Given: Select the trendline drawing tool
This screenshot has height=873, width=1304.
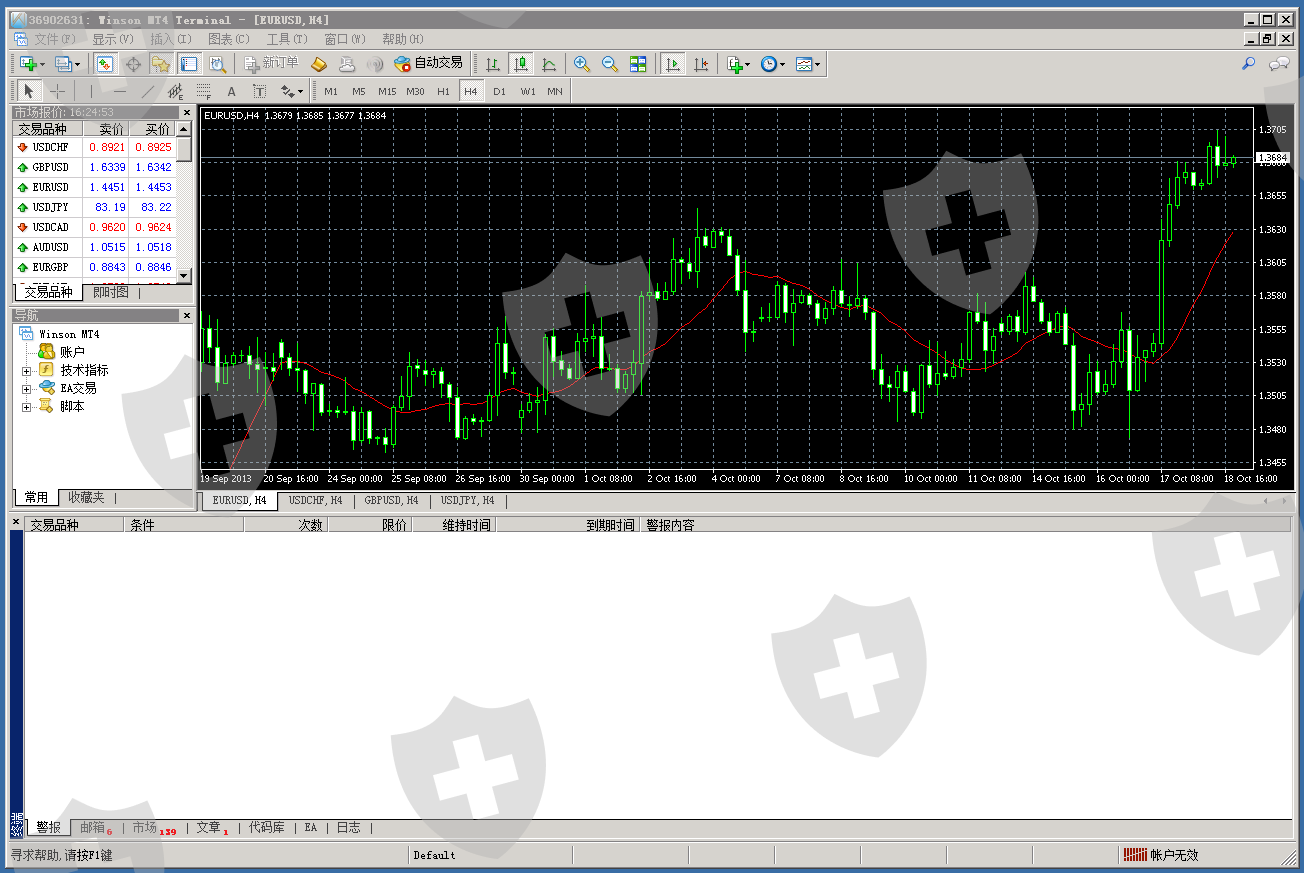Looking at the screenshot, I should (x=148, y=91).
